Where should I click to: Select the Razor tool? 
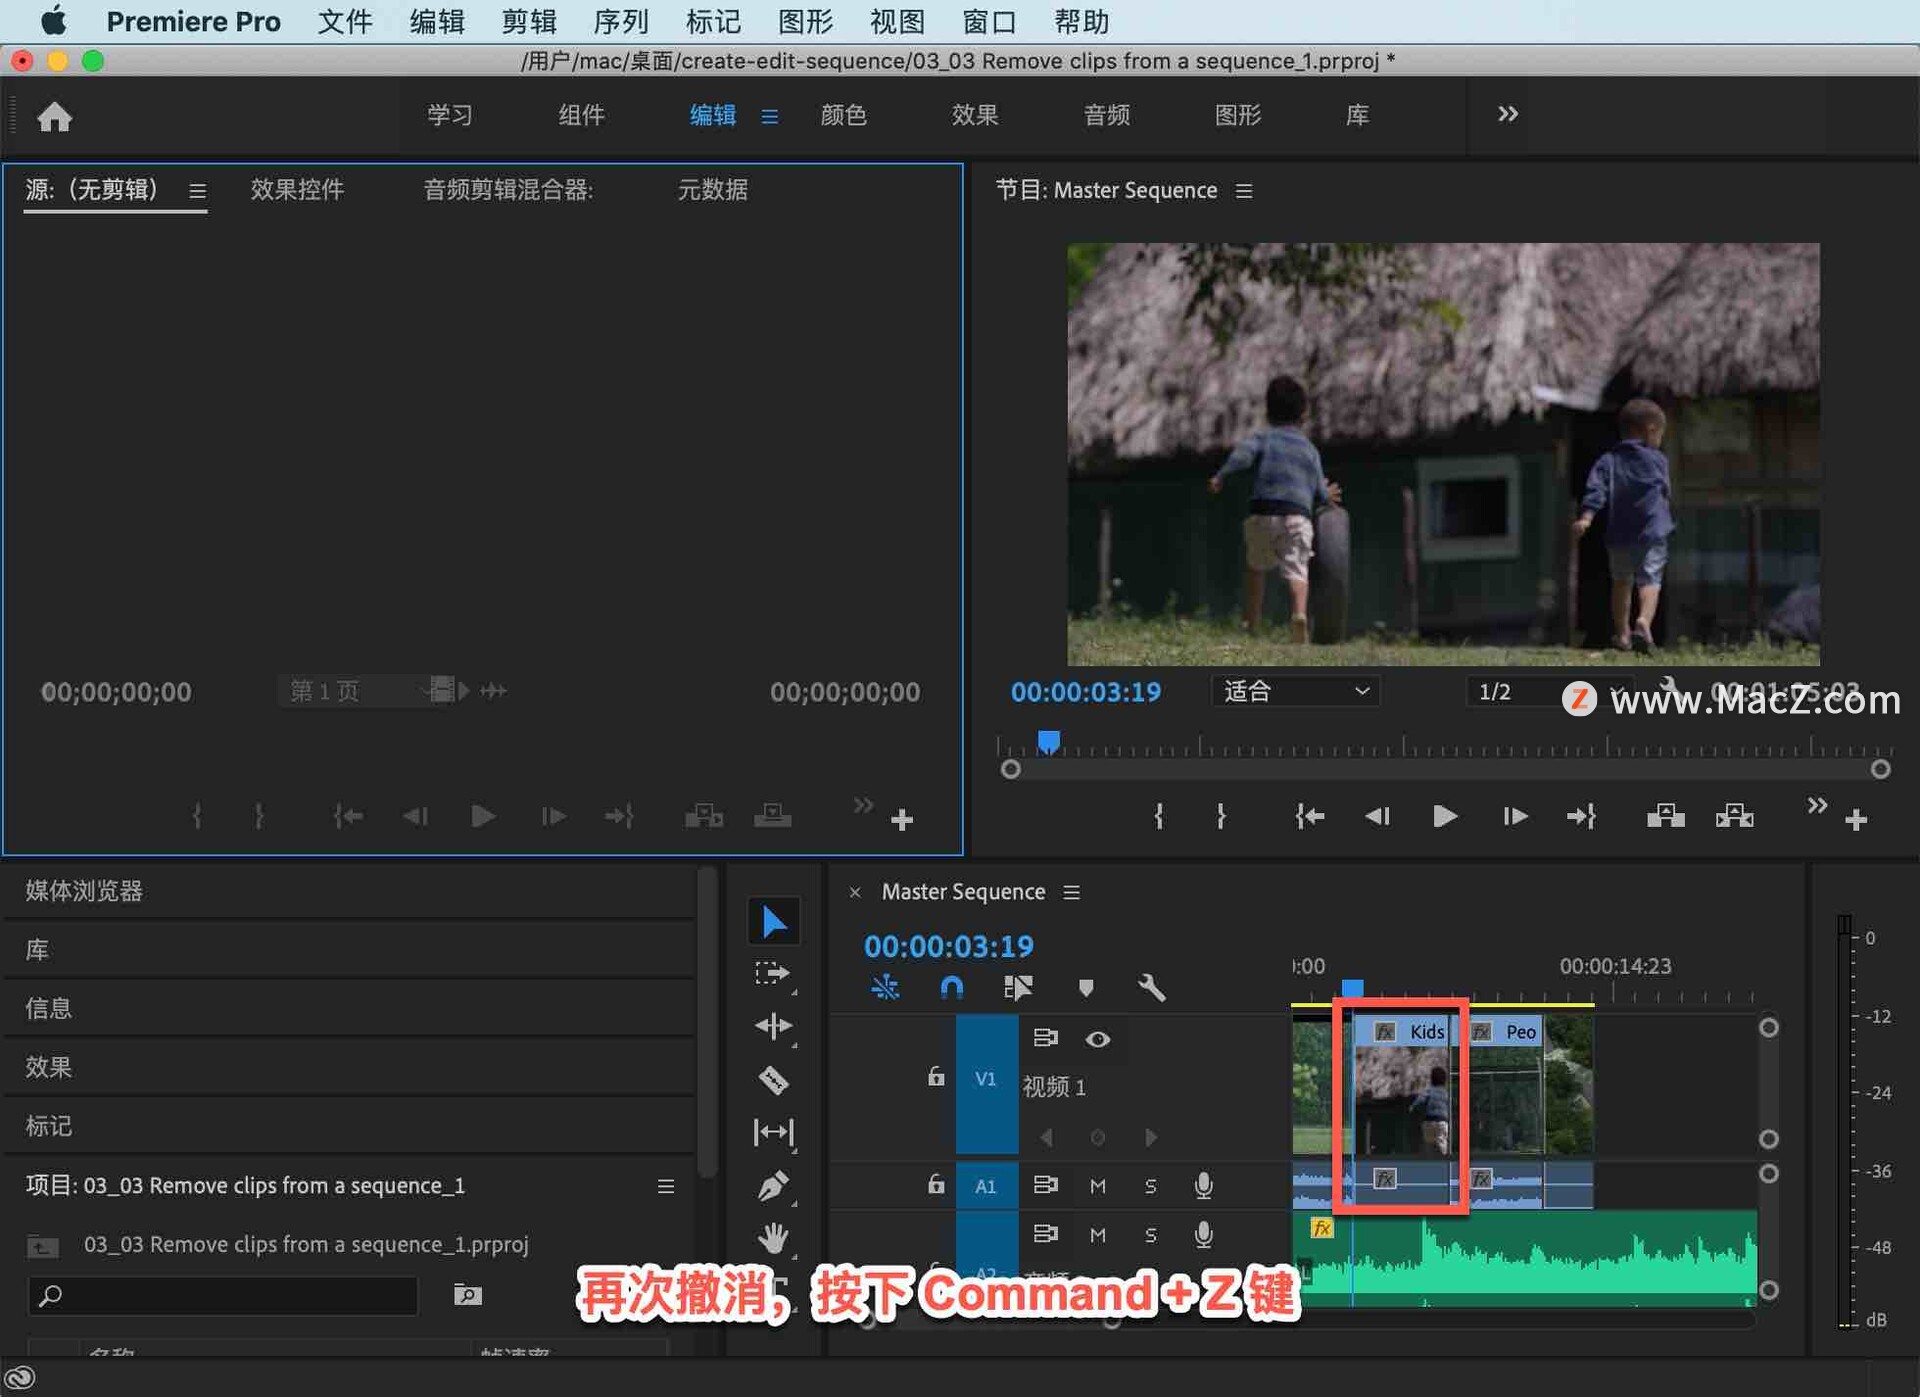(773, 1080)
